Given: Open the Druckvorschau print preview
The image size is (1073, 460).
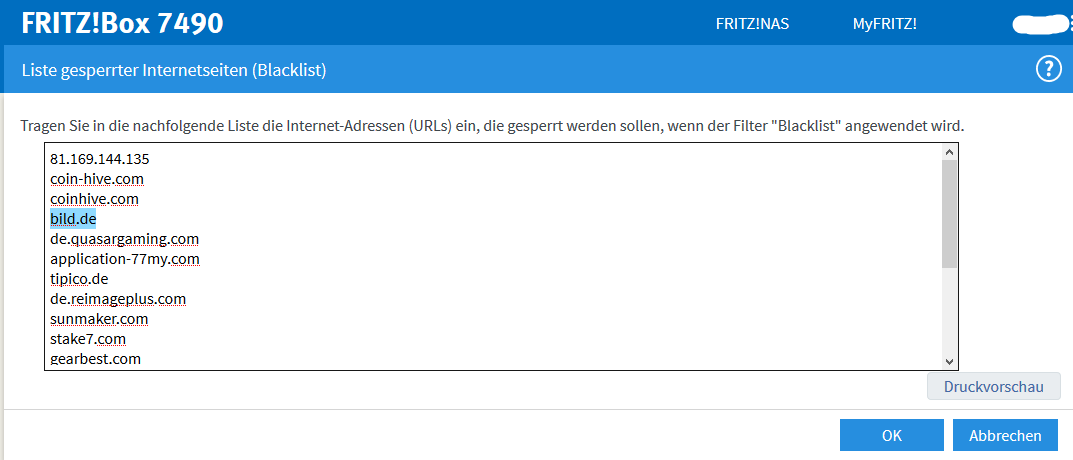Looking at the screenshot, I should coord(993,386).
